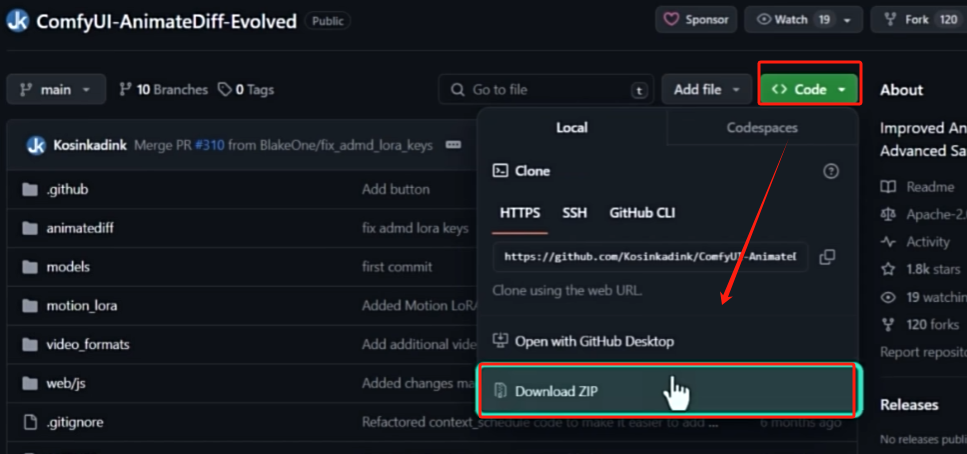Click Kosinkadink's avatar in commit row
The height and width of the screenshot is (454, 967).
(36, 145)
